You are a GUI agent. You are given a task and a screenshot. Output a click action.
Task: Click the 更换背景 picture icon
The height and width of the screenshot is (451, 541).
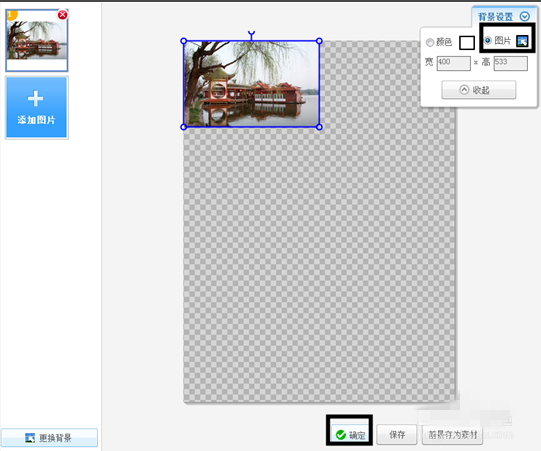(30, 438)
